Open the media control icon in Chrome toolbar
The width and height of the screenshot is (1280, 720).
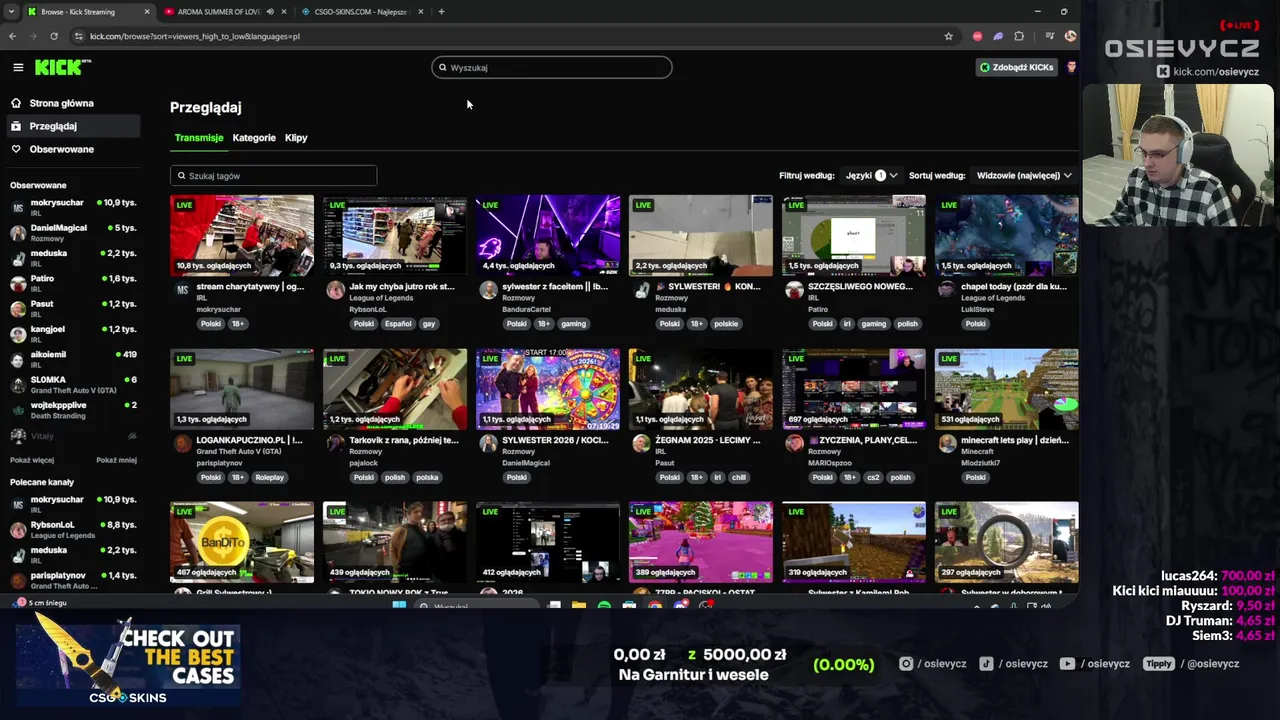[1049, 36]
